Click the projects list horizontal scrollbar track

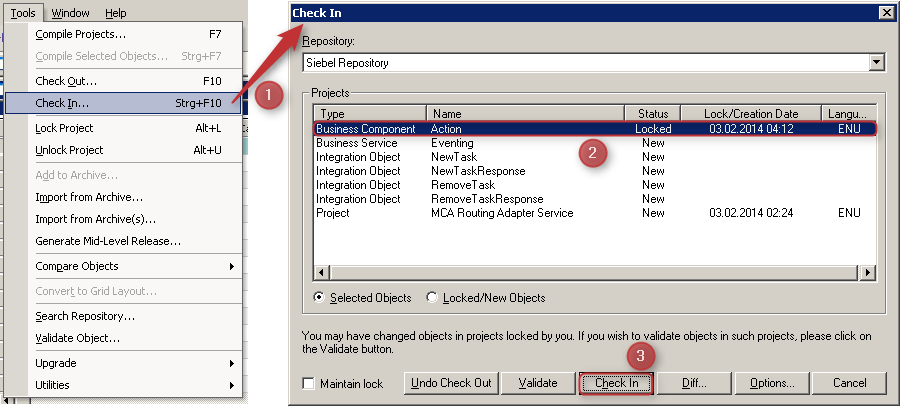tap(595, 272)
